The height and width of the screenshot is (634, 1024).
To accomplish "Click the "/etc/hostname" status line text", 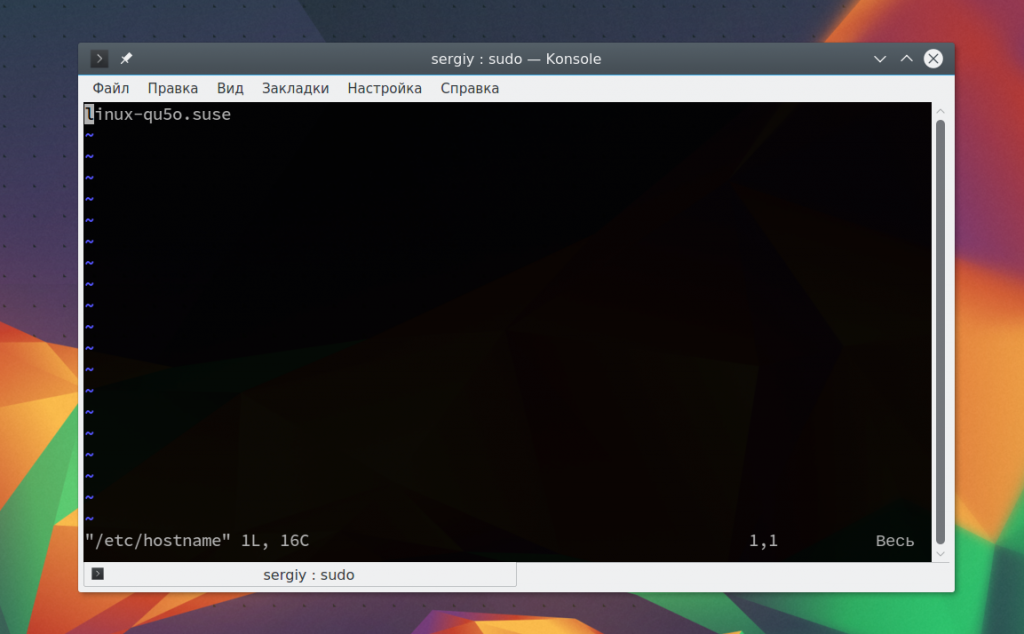I will click(157, 541).
